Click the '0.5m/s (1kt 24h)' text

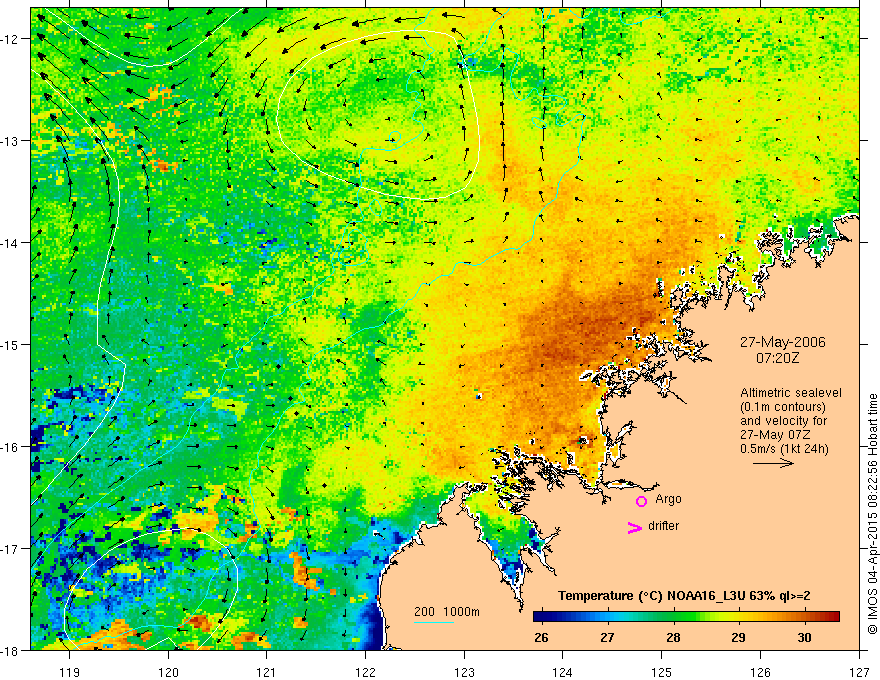point(784,449)
